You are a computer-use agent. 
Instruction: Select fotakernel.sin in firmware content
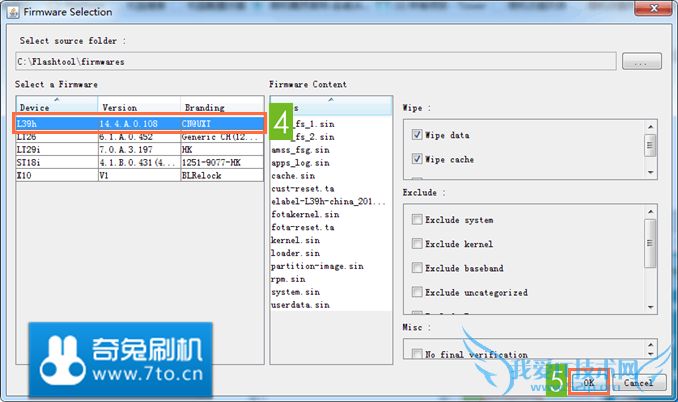point(305,214)
